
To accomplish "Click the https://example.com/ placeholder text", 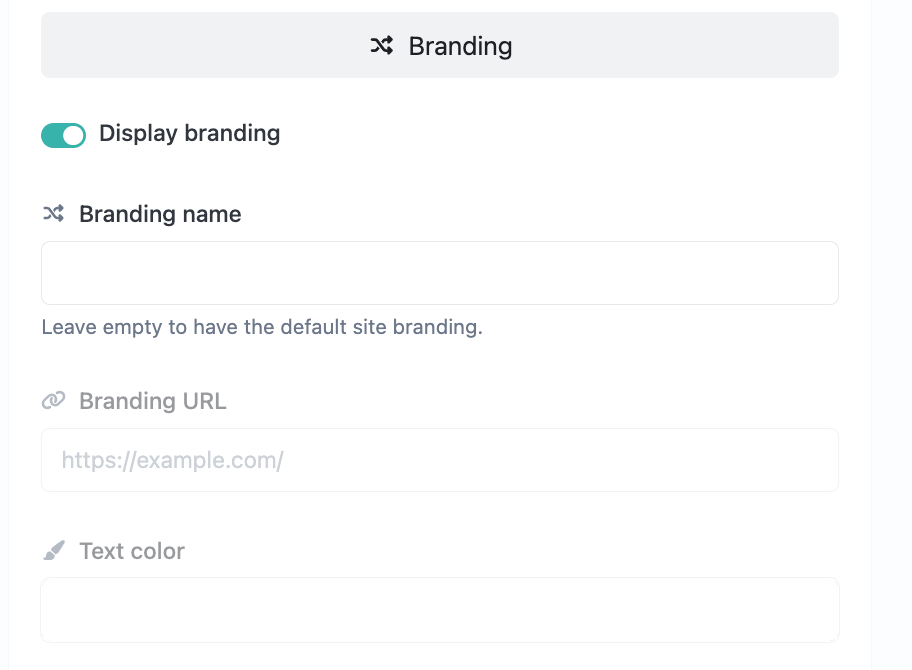I will click(x=172, y=460).
